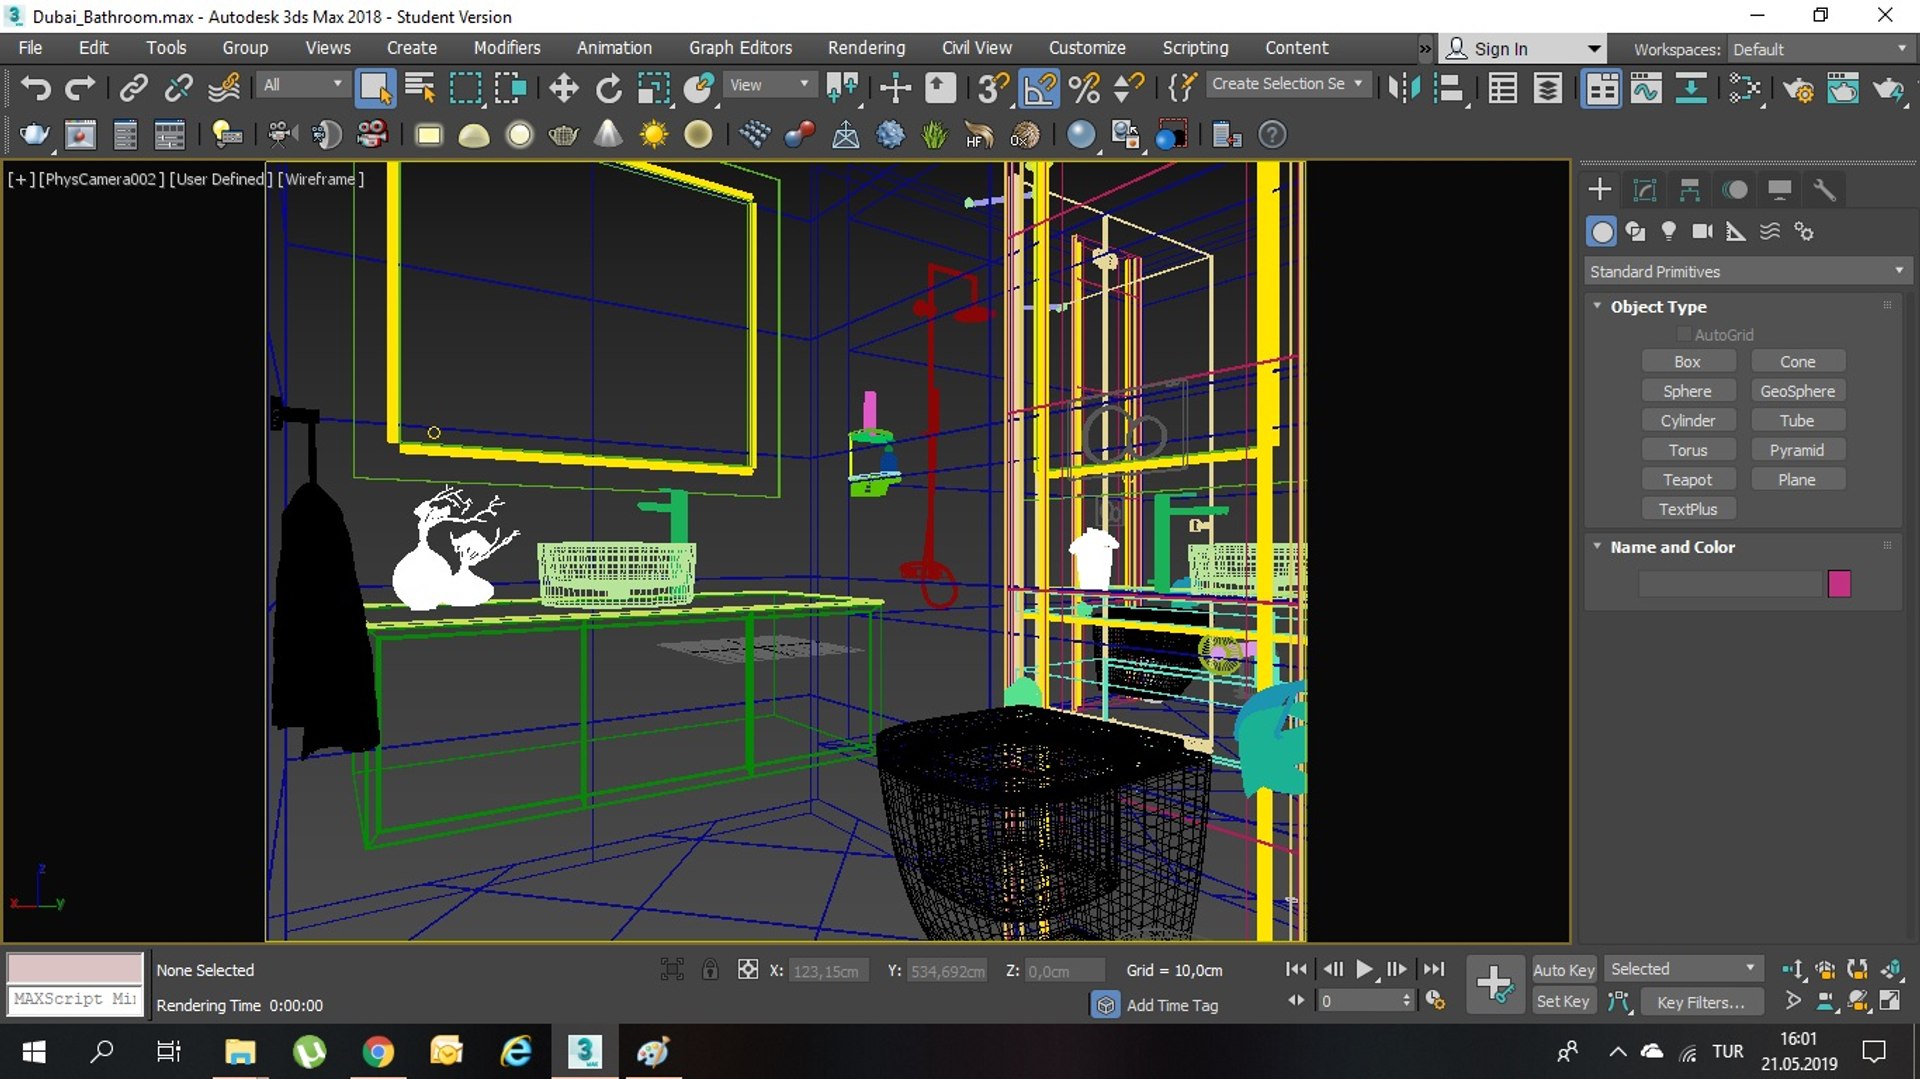Open the View reference coordinate dropdown
Viewport: 1920px width, 1079px height.
tap(768, 85)
